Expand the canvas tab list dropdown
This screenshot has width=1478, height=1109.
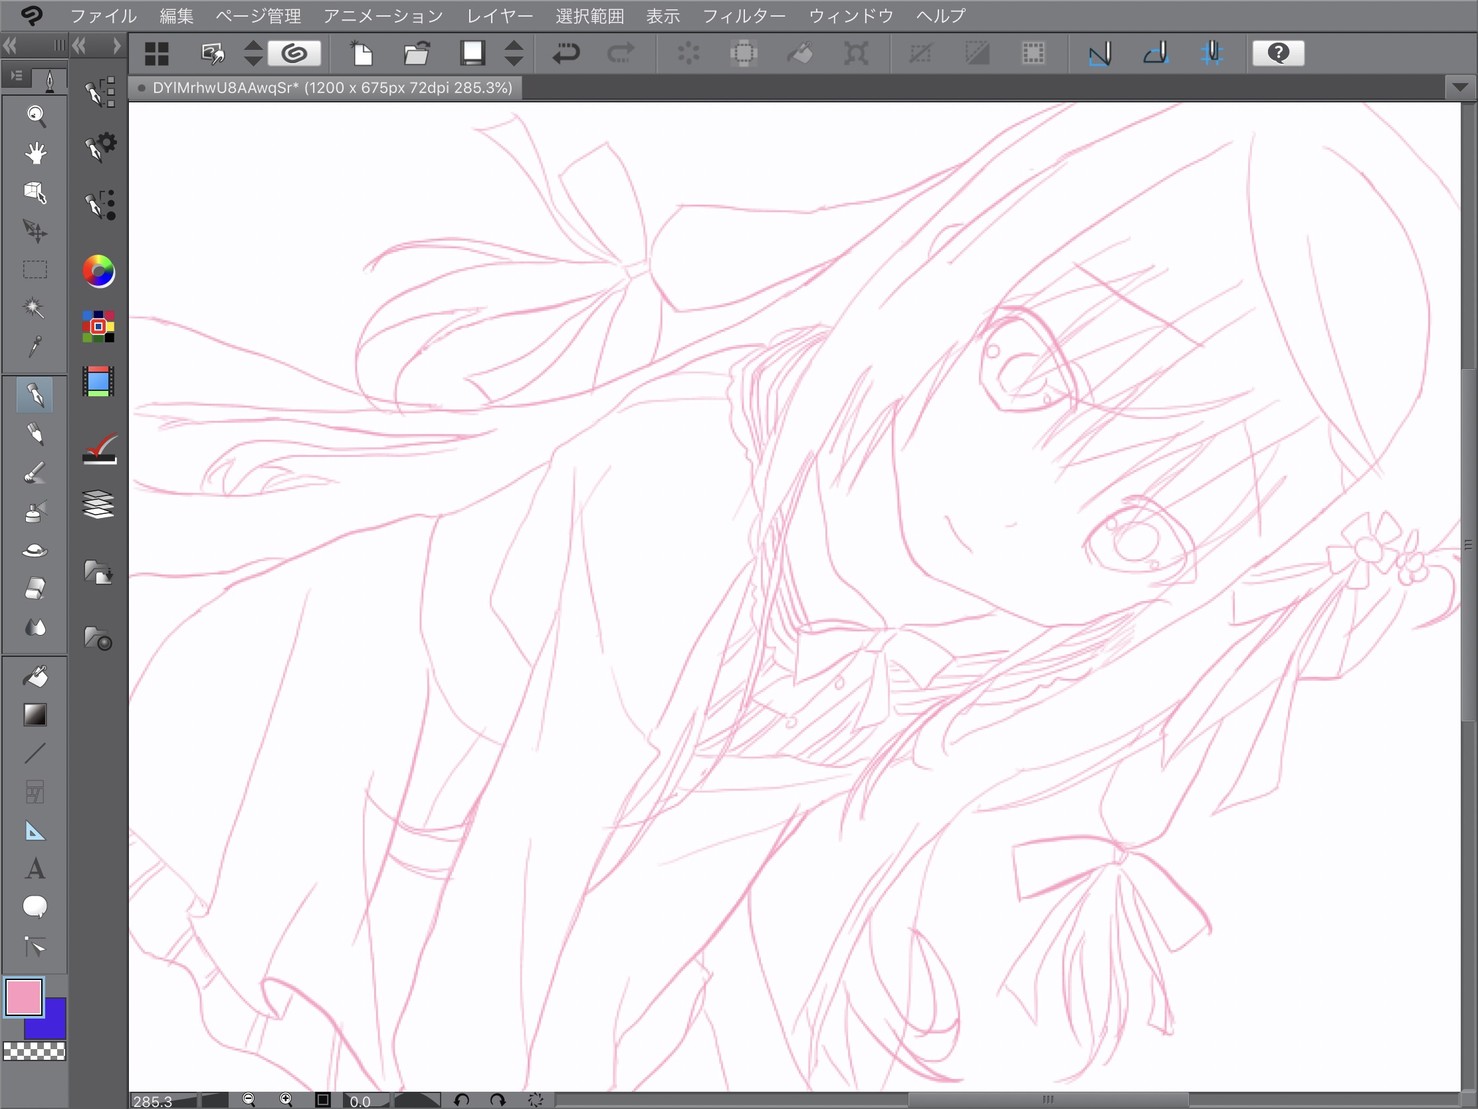pos(1460,87)
